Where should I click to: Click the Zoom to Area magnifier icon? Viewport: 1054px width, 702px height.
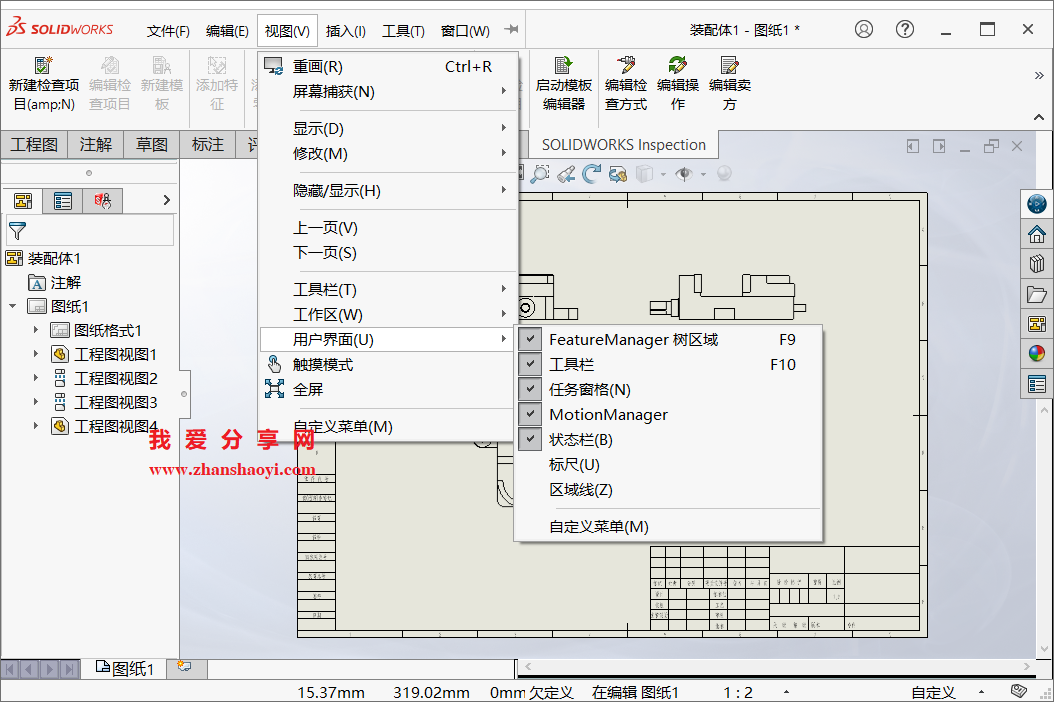[x=539, y=173]
